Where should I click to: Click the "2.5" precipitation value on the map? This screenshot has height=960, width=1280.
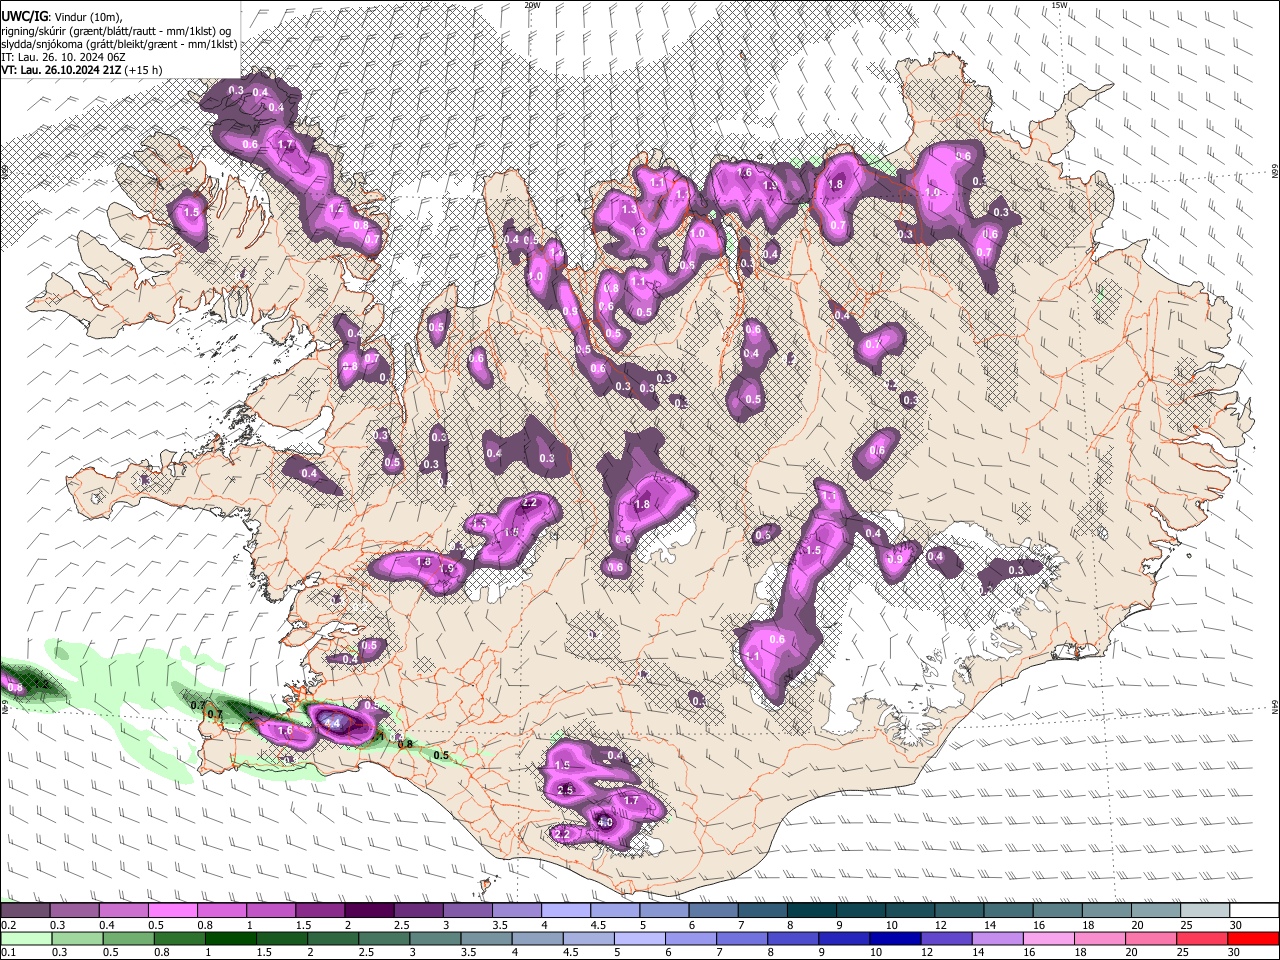[565, 790]
